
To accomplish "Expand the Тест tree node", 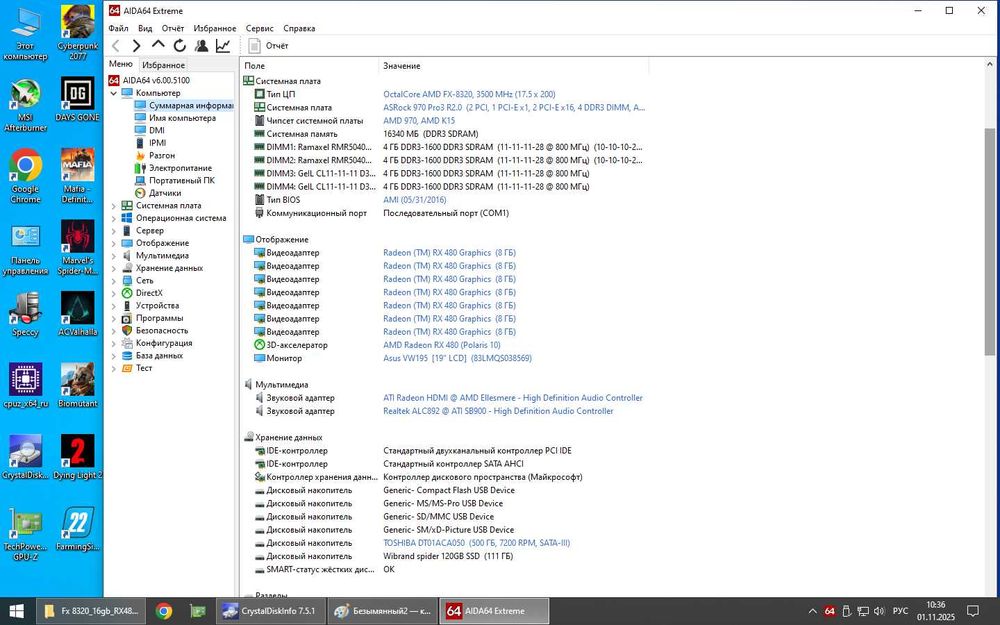I will [114, 368].
